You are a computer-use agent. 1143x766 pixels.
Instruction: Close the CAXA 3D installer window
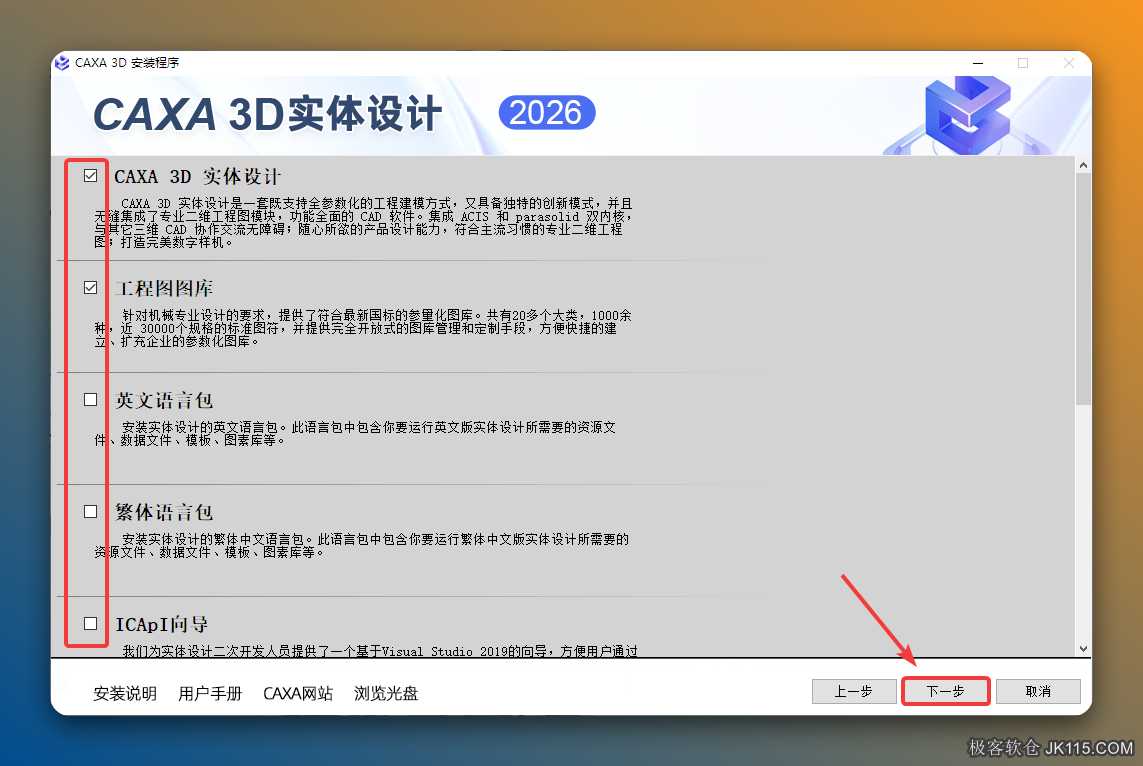[x=1069, y=63]
